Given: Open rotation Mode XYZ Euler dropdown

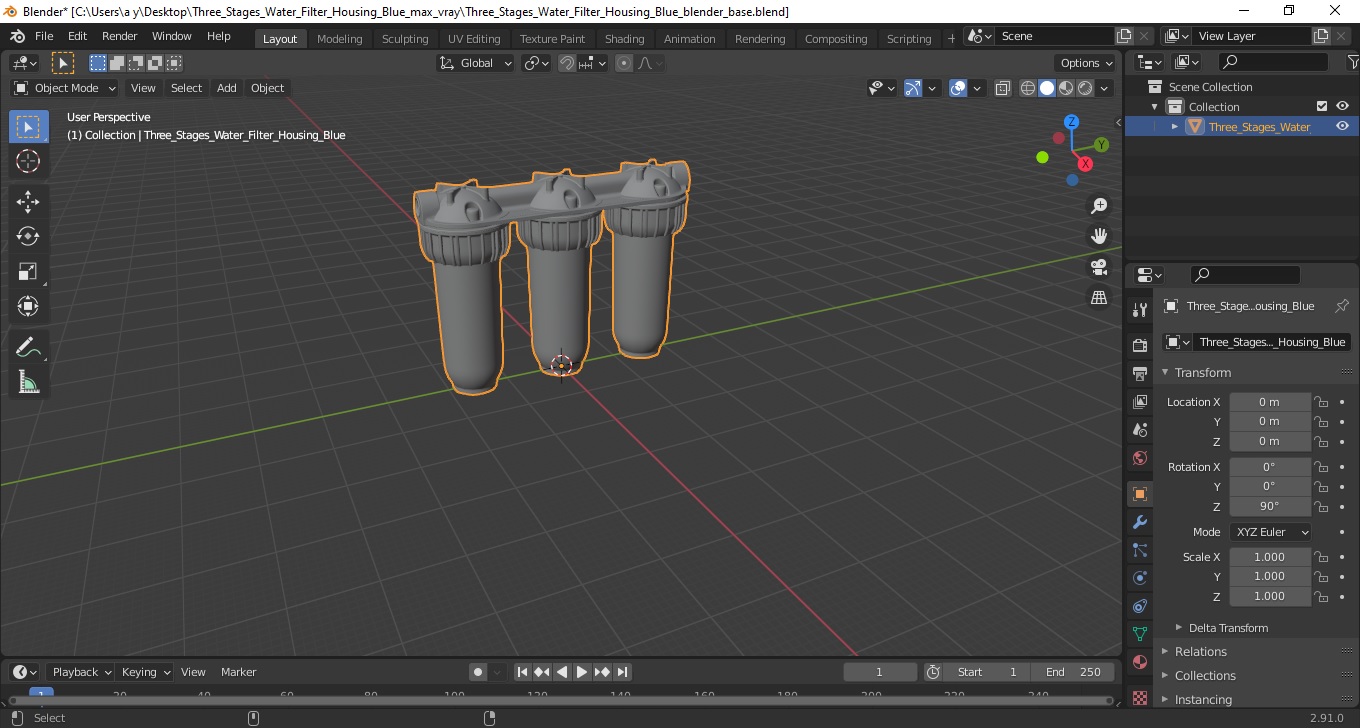Looking at the screenshot, I should (1270, 532).
